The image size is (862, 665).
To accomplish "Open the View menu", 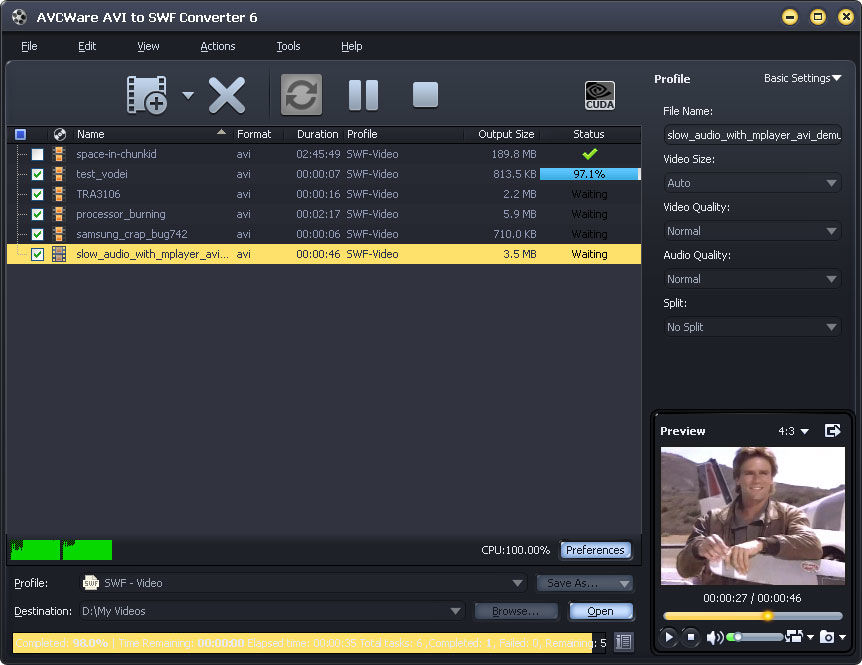I will point(148,46).
